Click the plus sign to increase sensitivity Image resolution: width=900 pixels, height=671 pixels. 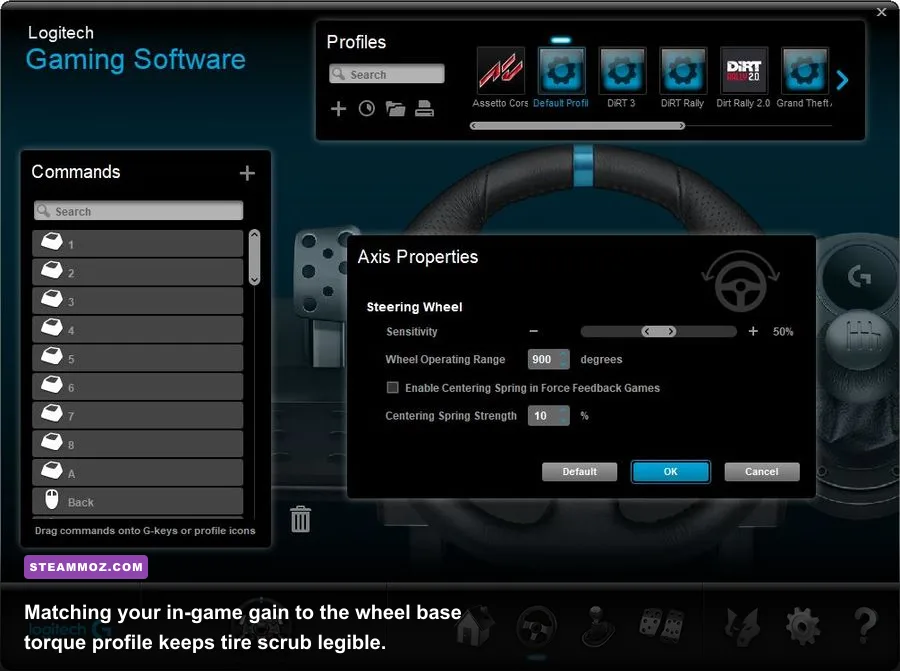coord(753,331)
